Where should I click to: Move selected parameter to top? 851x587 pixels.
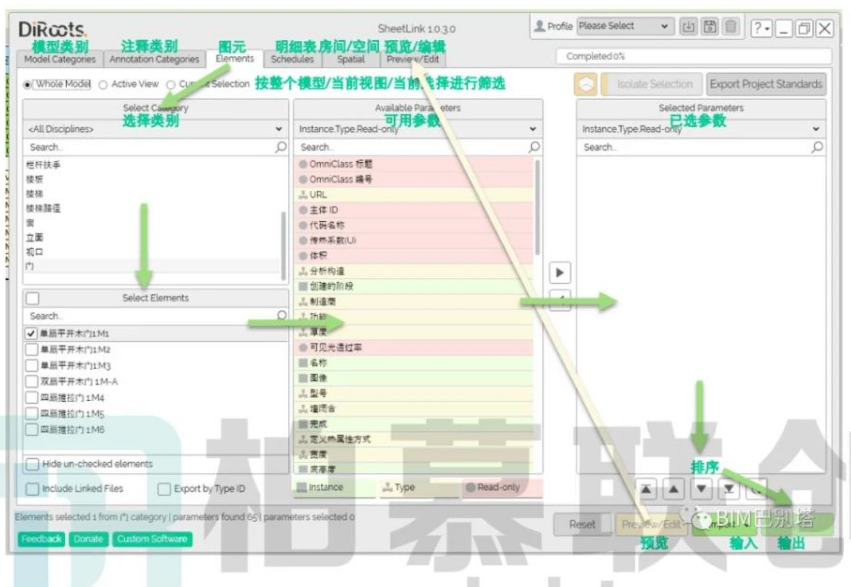tap(646, 489)
